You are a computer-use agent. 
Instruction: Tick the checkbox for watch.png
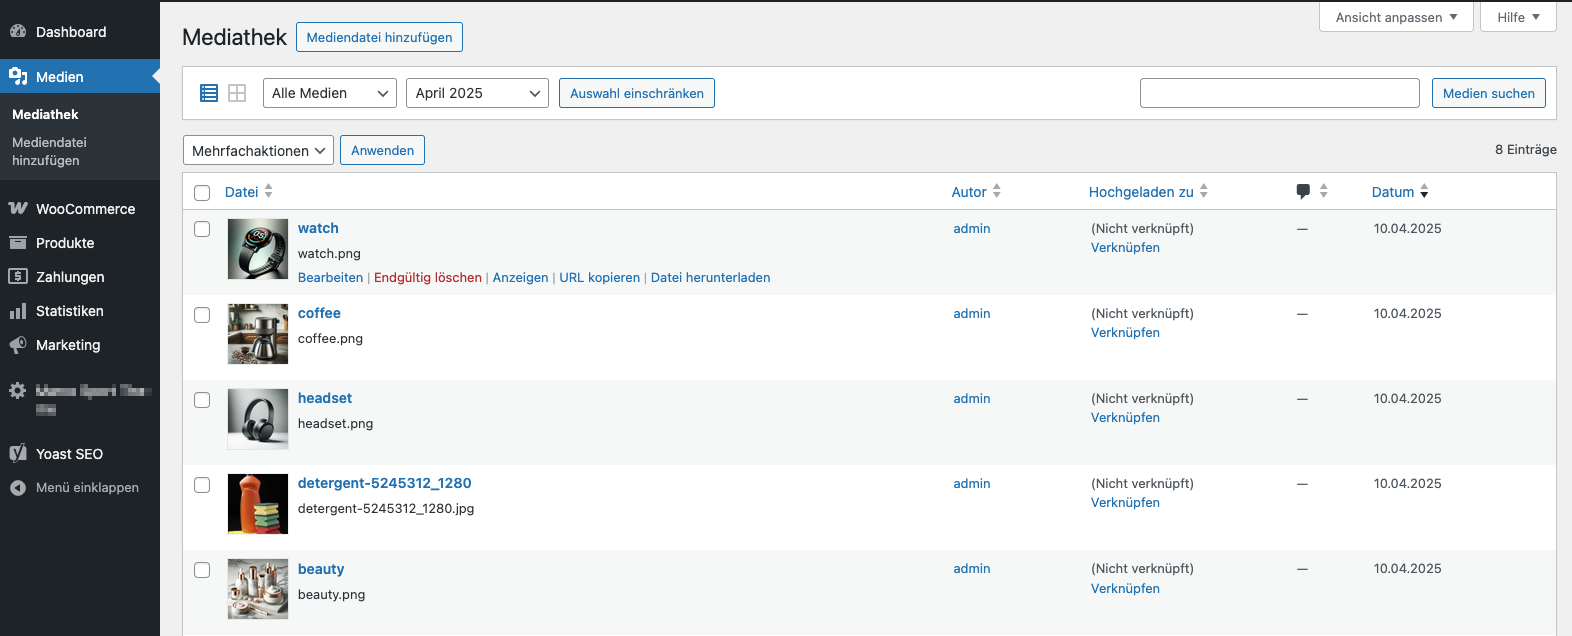(x=202, y=229)
